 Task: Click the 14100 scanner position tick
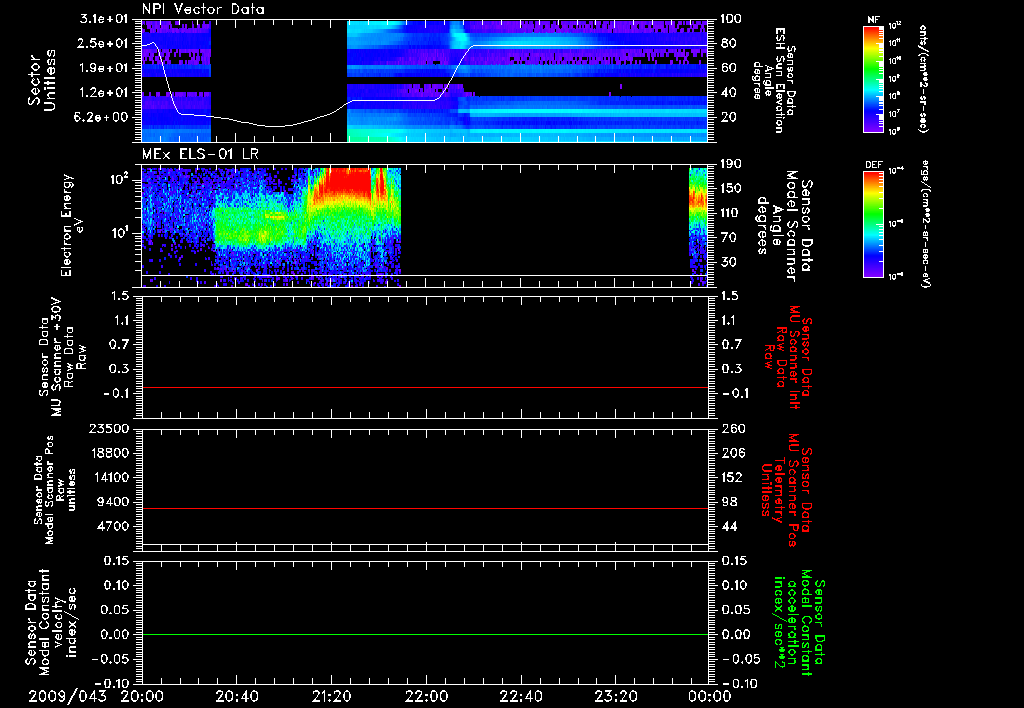[x=110, y=477]
